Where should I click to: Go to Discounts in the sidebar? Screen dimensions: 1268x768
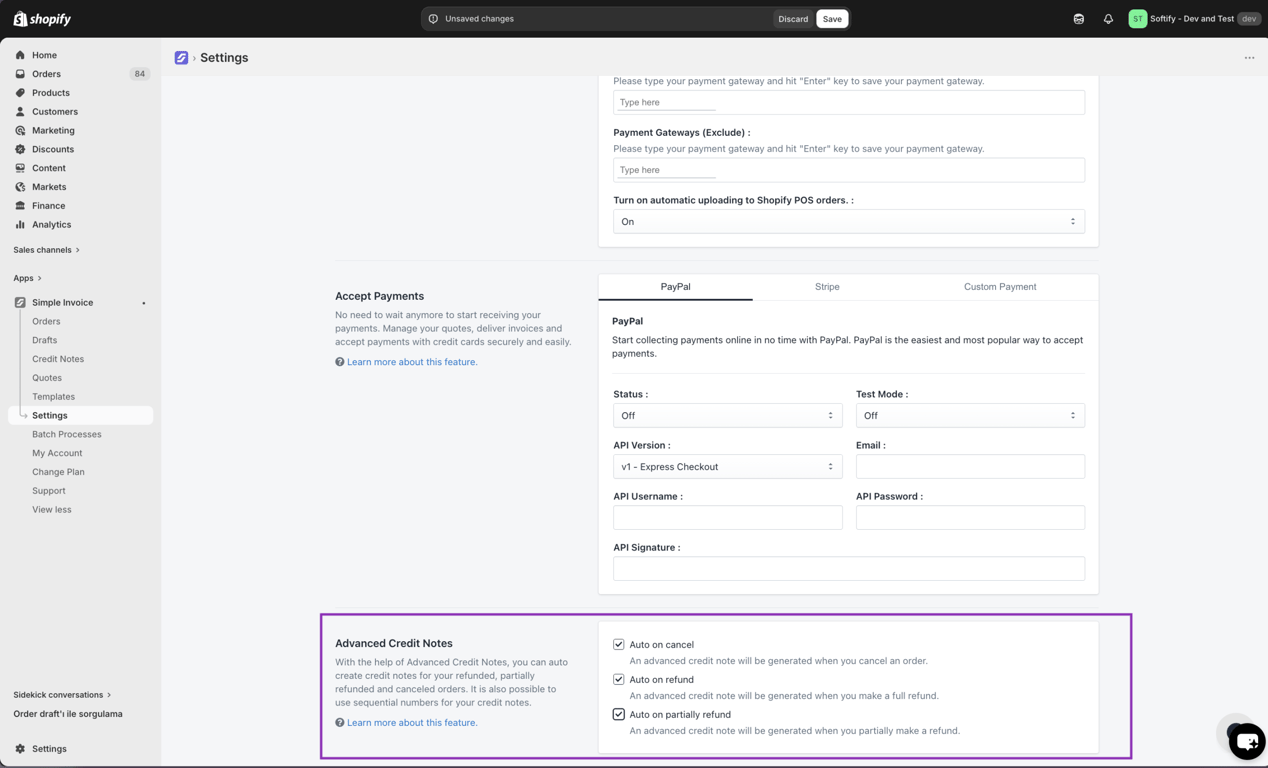52,150
